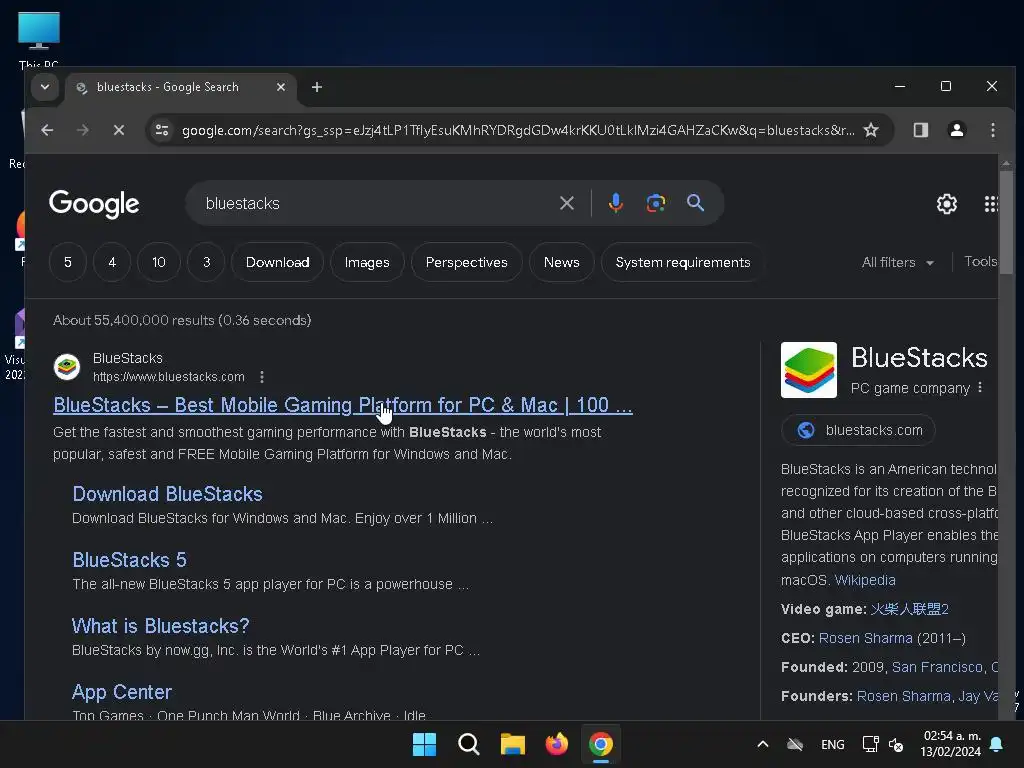Submit search with magnifier icon
Screen dimensions: 1024x768
[696, 203]
